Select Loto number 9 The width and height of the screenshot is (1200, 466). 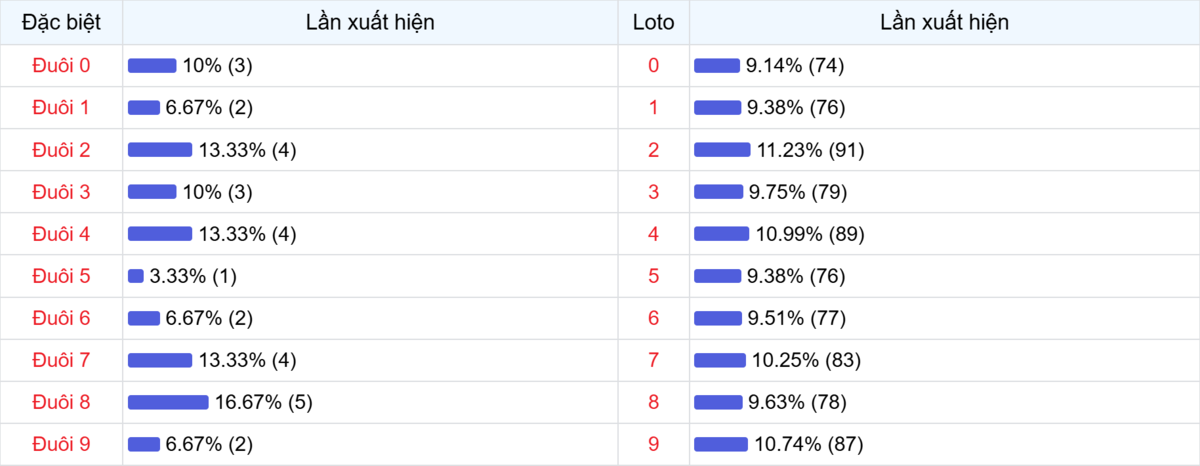click(x=654, y=444)
